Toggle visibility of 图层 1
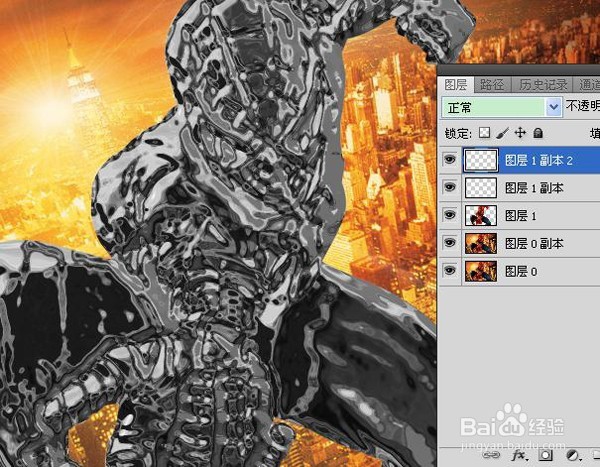The image size is (600, 467). point(450,215)
